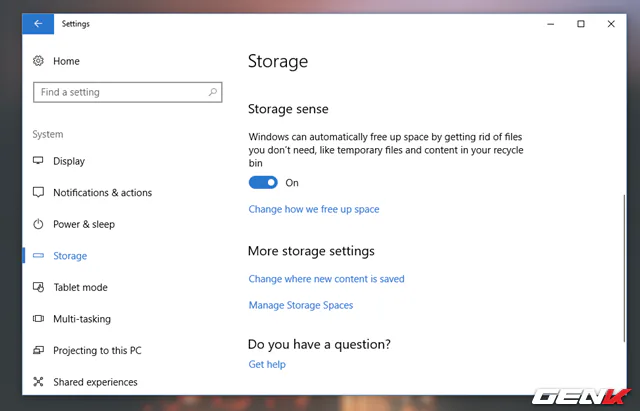Image resolution: width=640 pixels, height=411 pixels.
Task: Click the Do you have a question? heading
Action: click(319, 344)
